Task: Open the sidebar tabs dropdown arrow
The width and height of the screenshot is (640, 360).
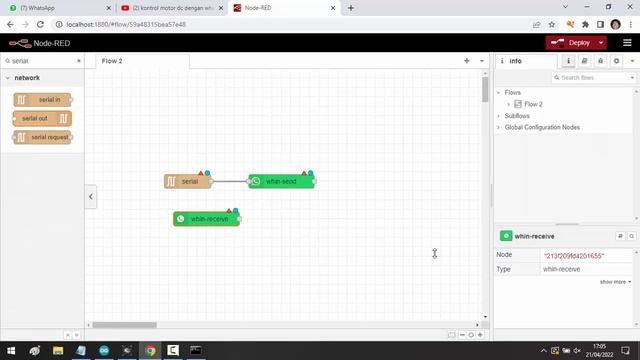Action: tap(632, 61)
